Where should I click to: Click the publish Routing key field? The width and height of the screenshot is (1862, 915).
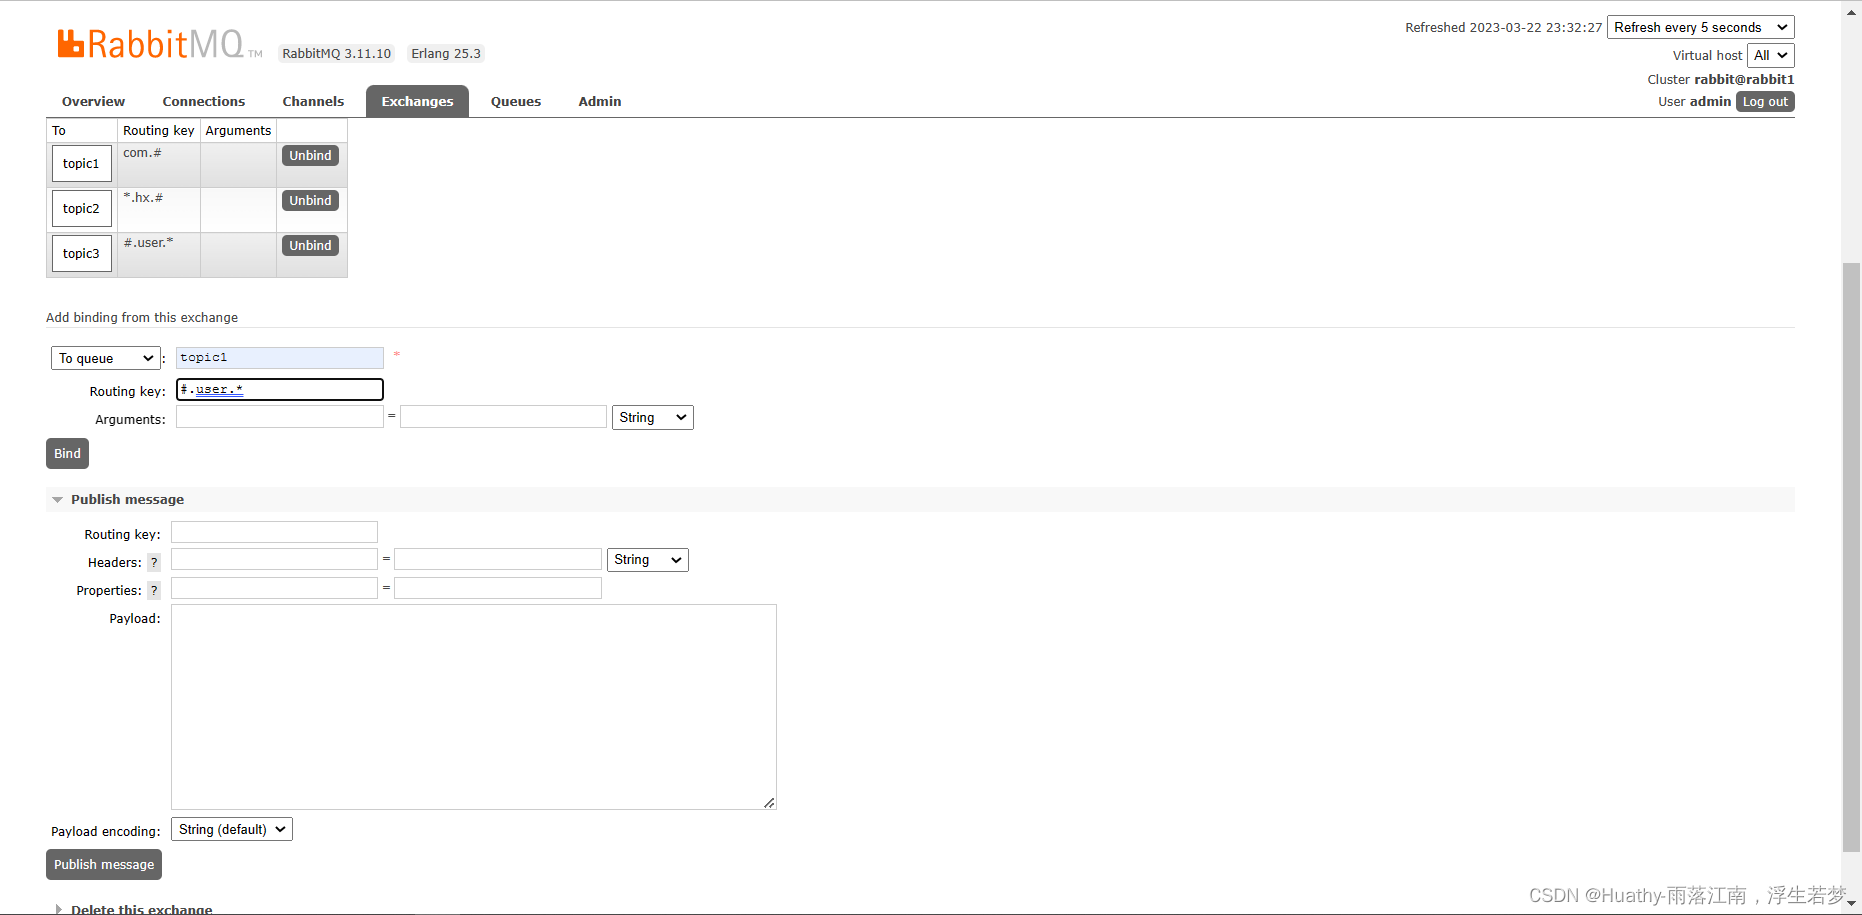(x=274, y=532)
